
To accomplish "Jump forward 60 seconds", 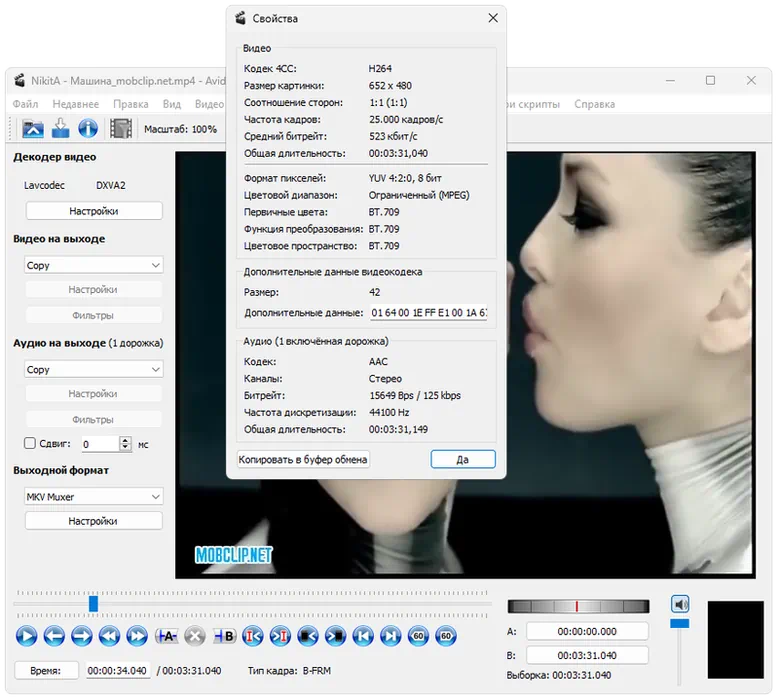I will tap(446, 636).
